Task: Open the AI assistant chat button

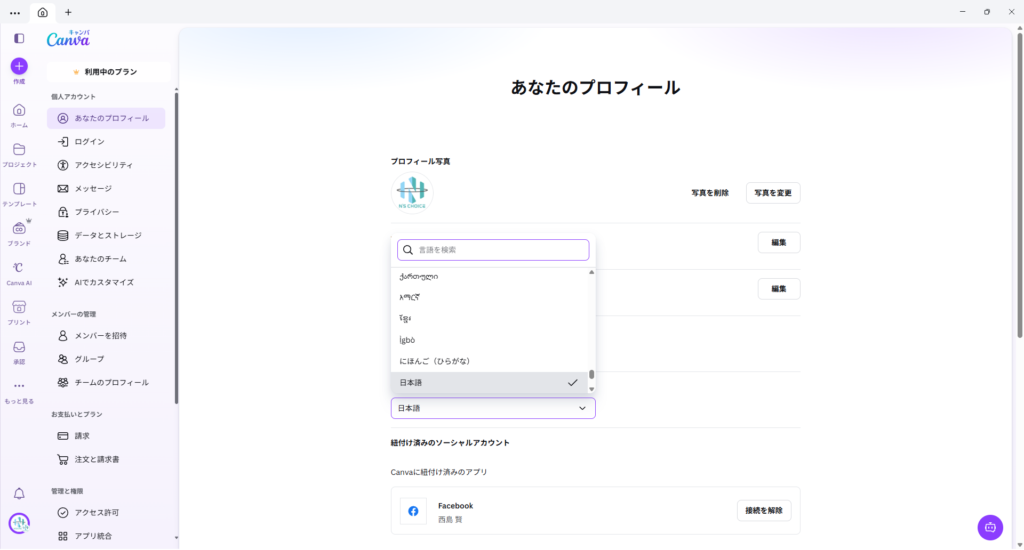Action: pyautogui.click(x=989, y=527)
